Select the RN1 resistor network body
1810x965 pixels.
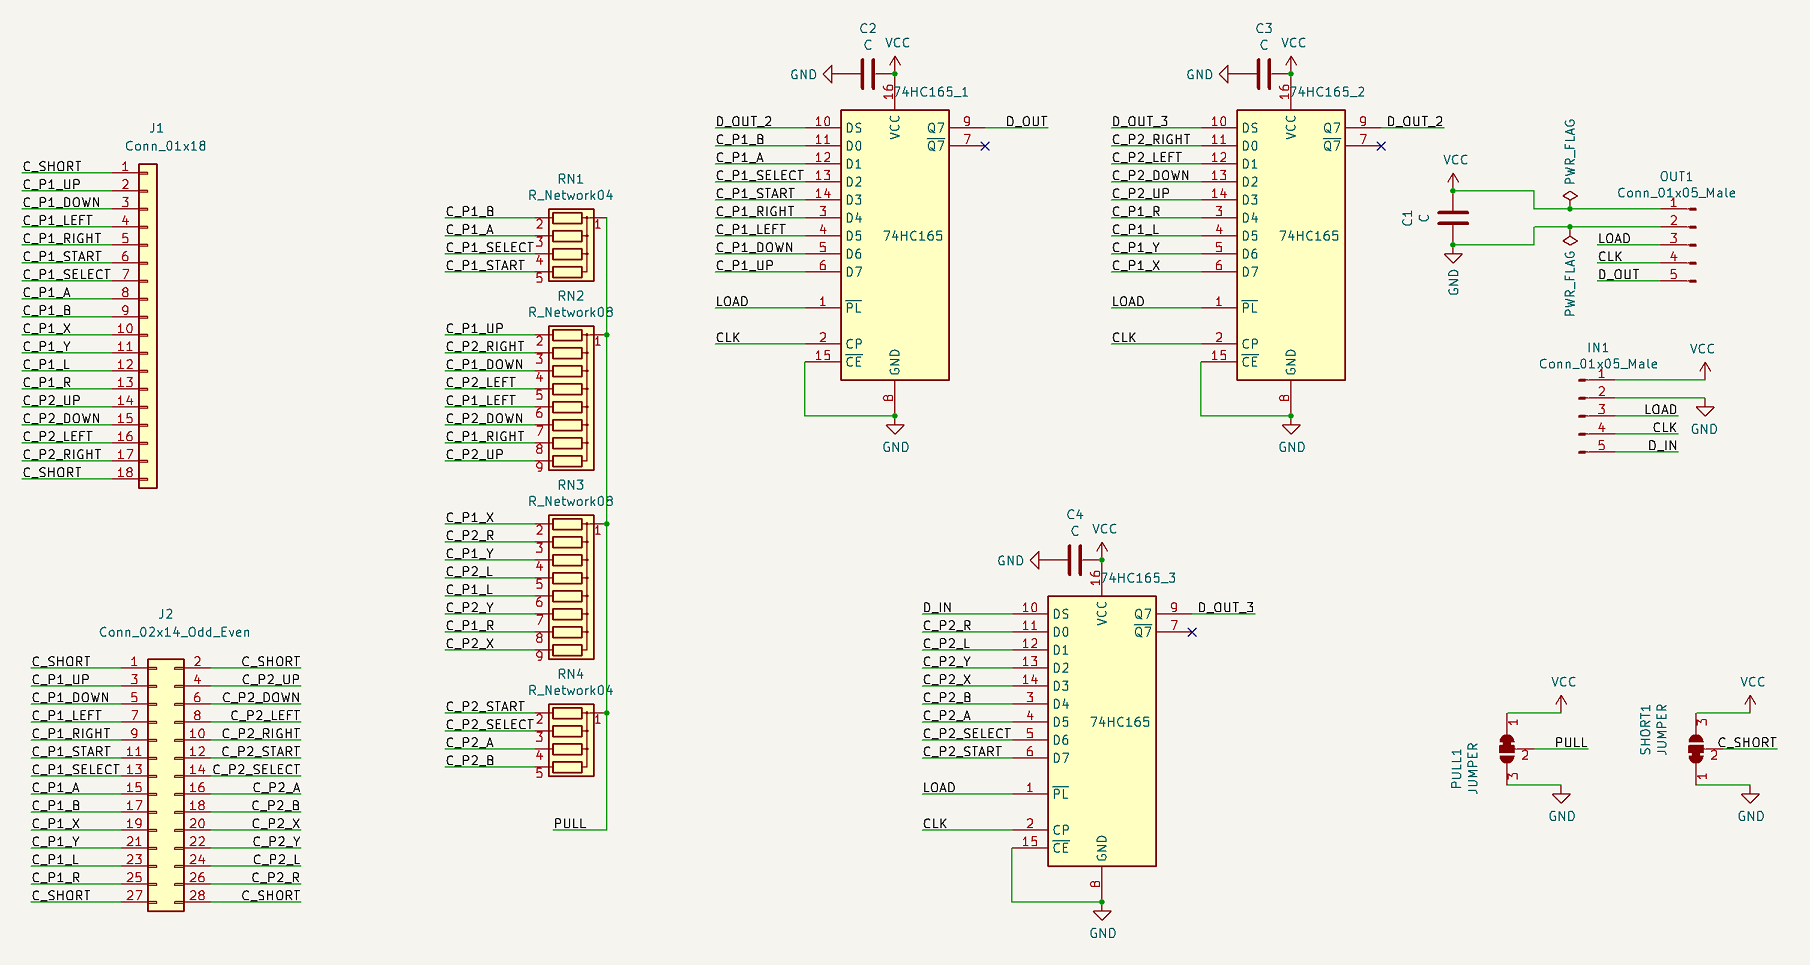[x=571, y=245]
